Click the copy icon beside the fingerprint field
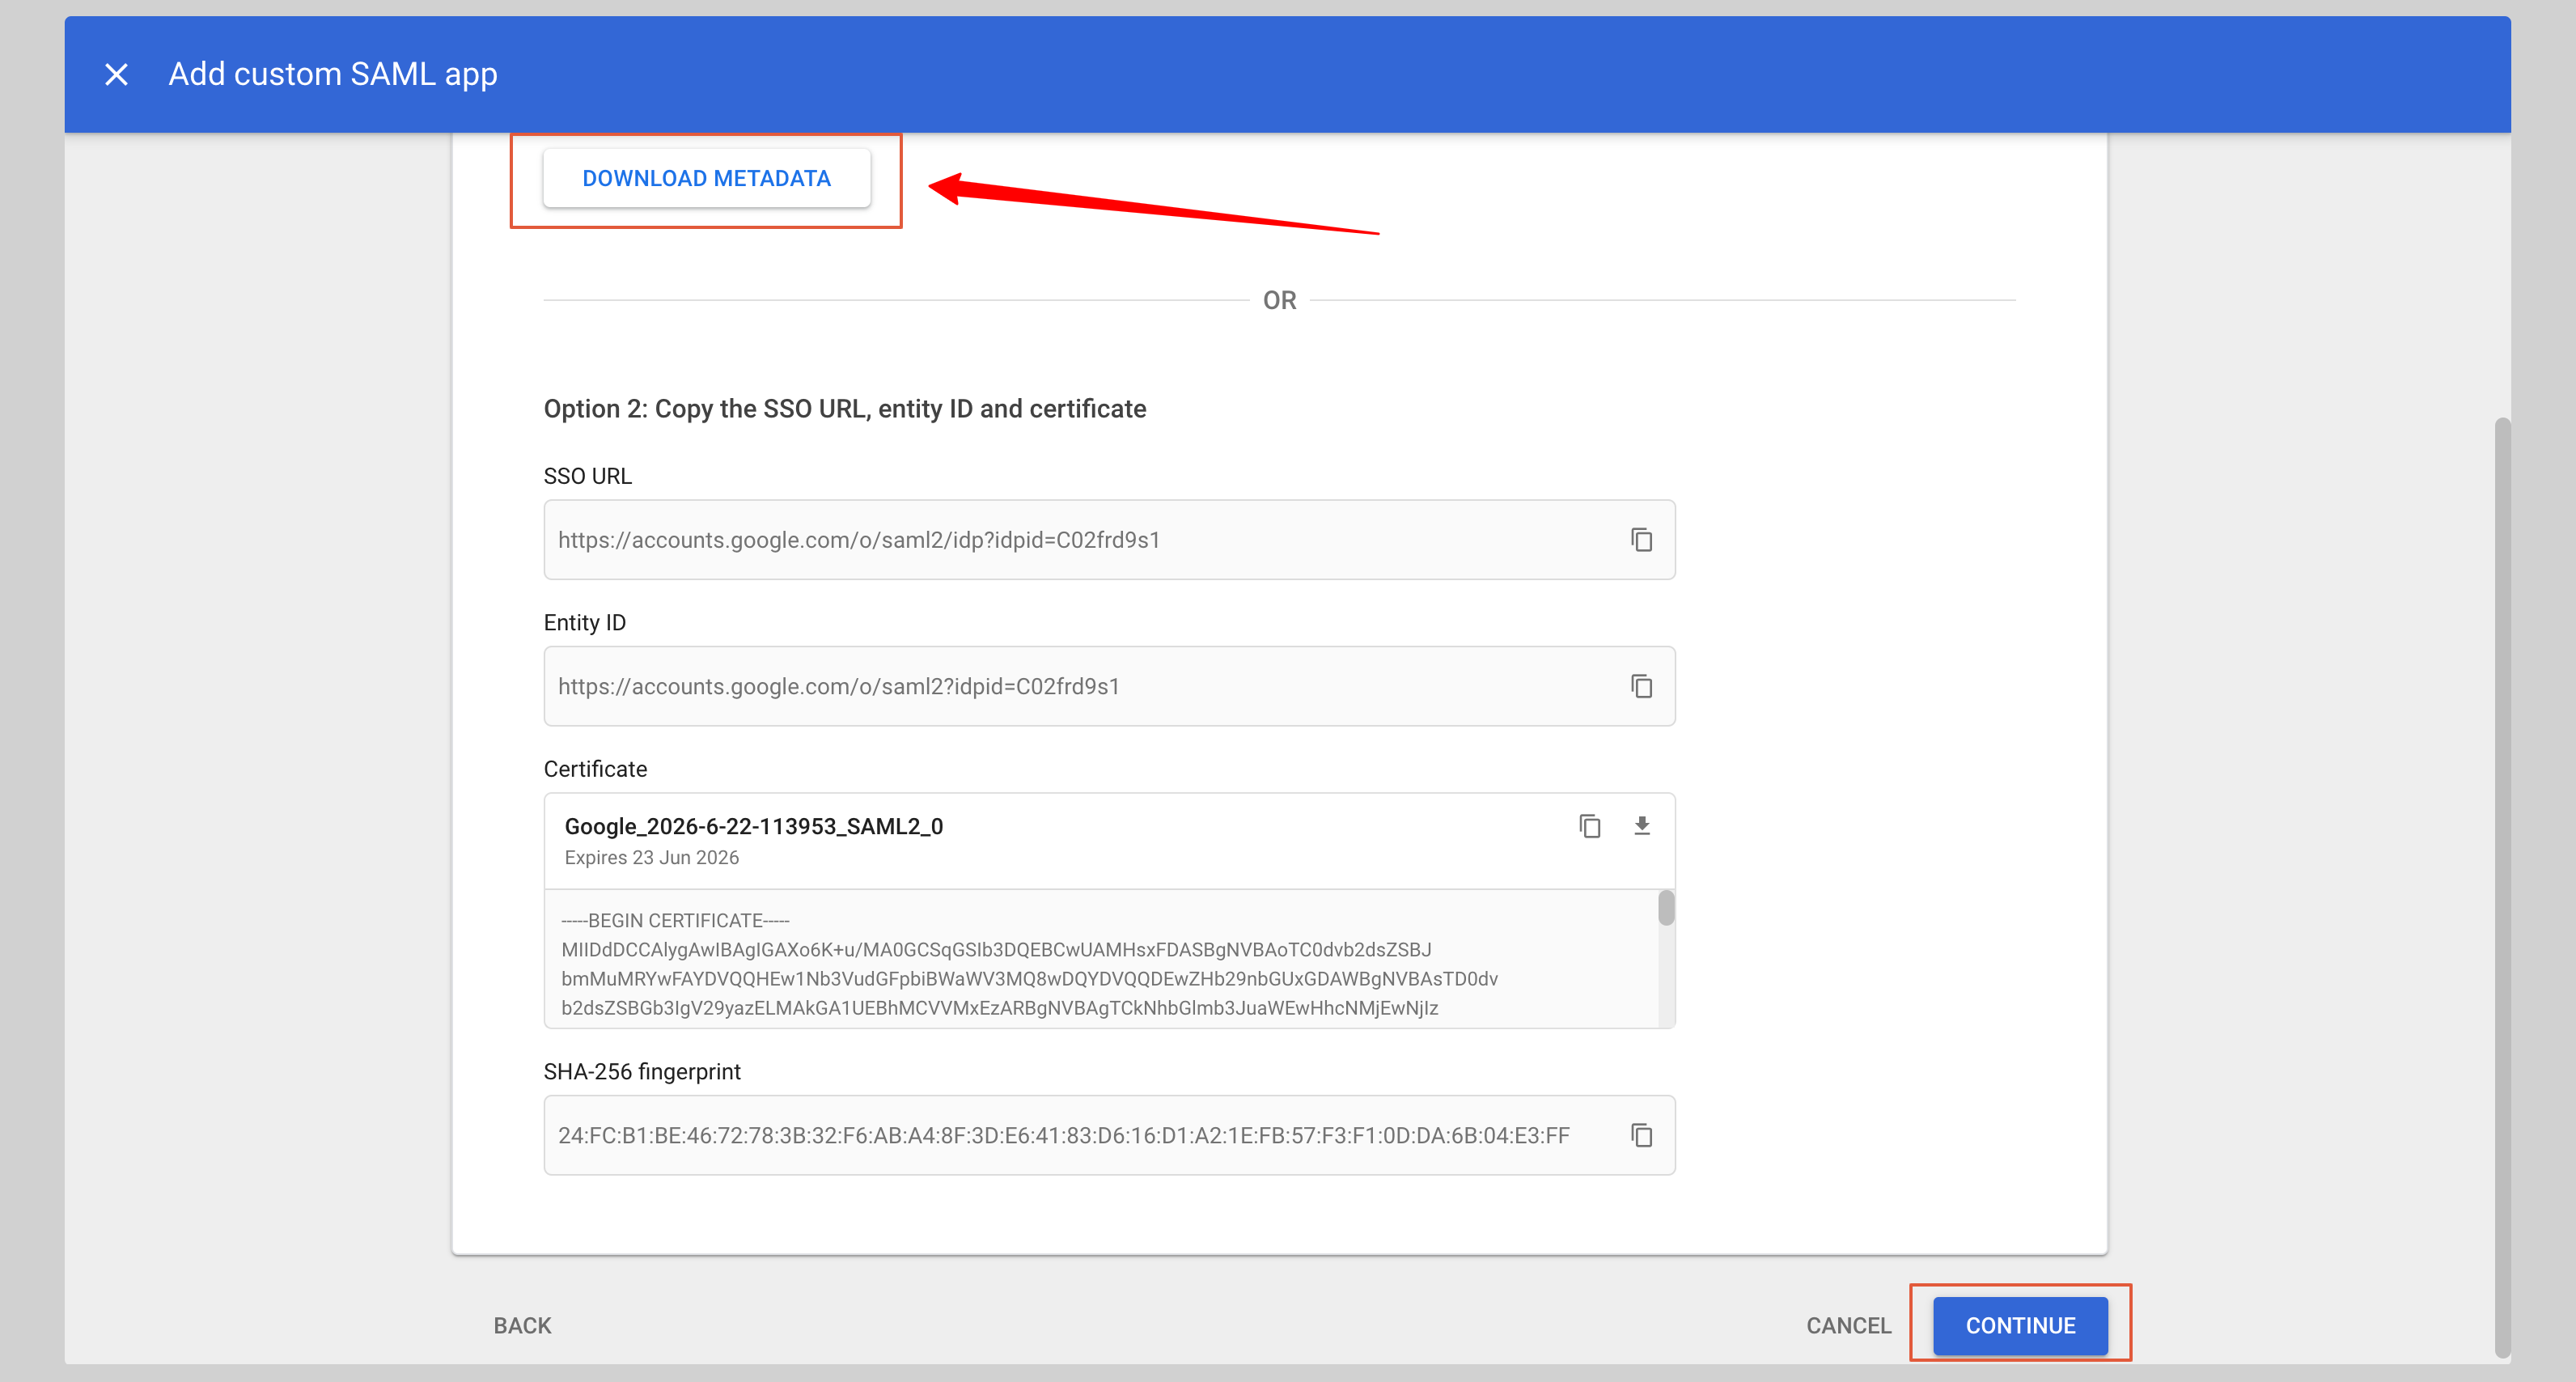Screen dimensions: 2576x1382 point(1641,1135)
